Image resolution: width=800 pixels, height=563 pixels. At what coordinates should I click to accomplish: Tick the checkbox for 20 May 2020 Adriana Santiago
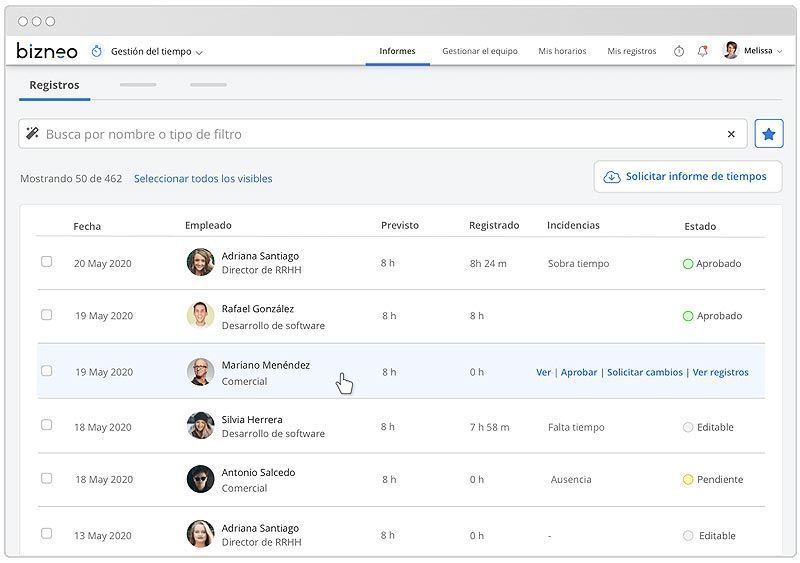pos(46,261)
